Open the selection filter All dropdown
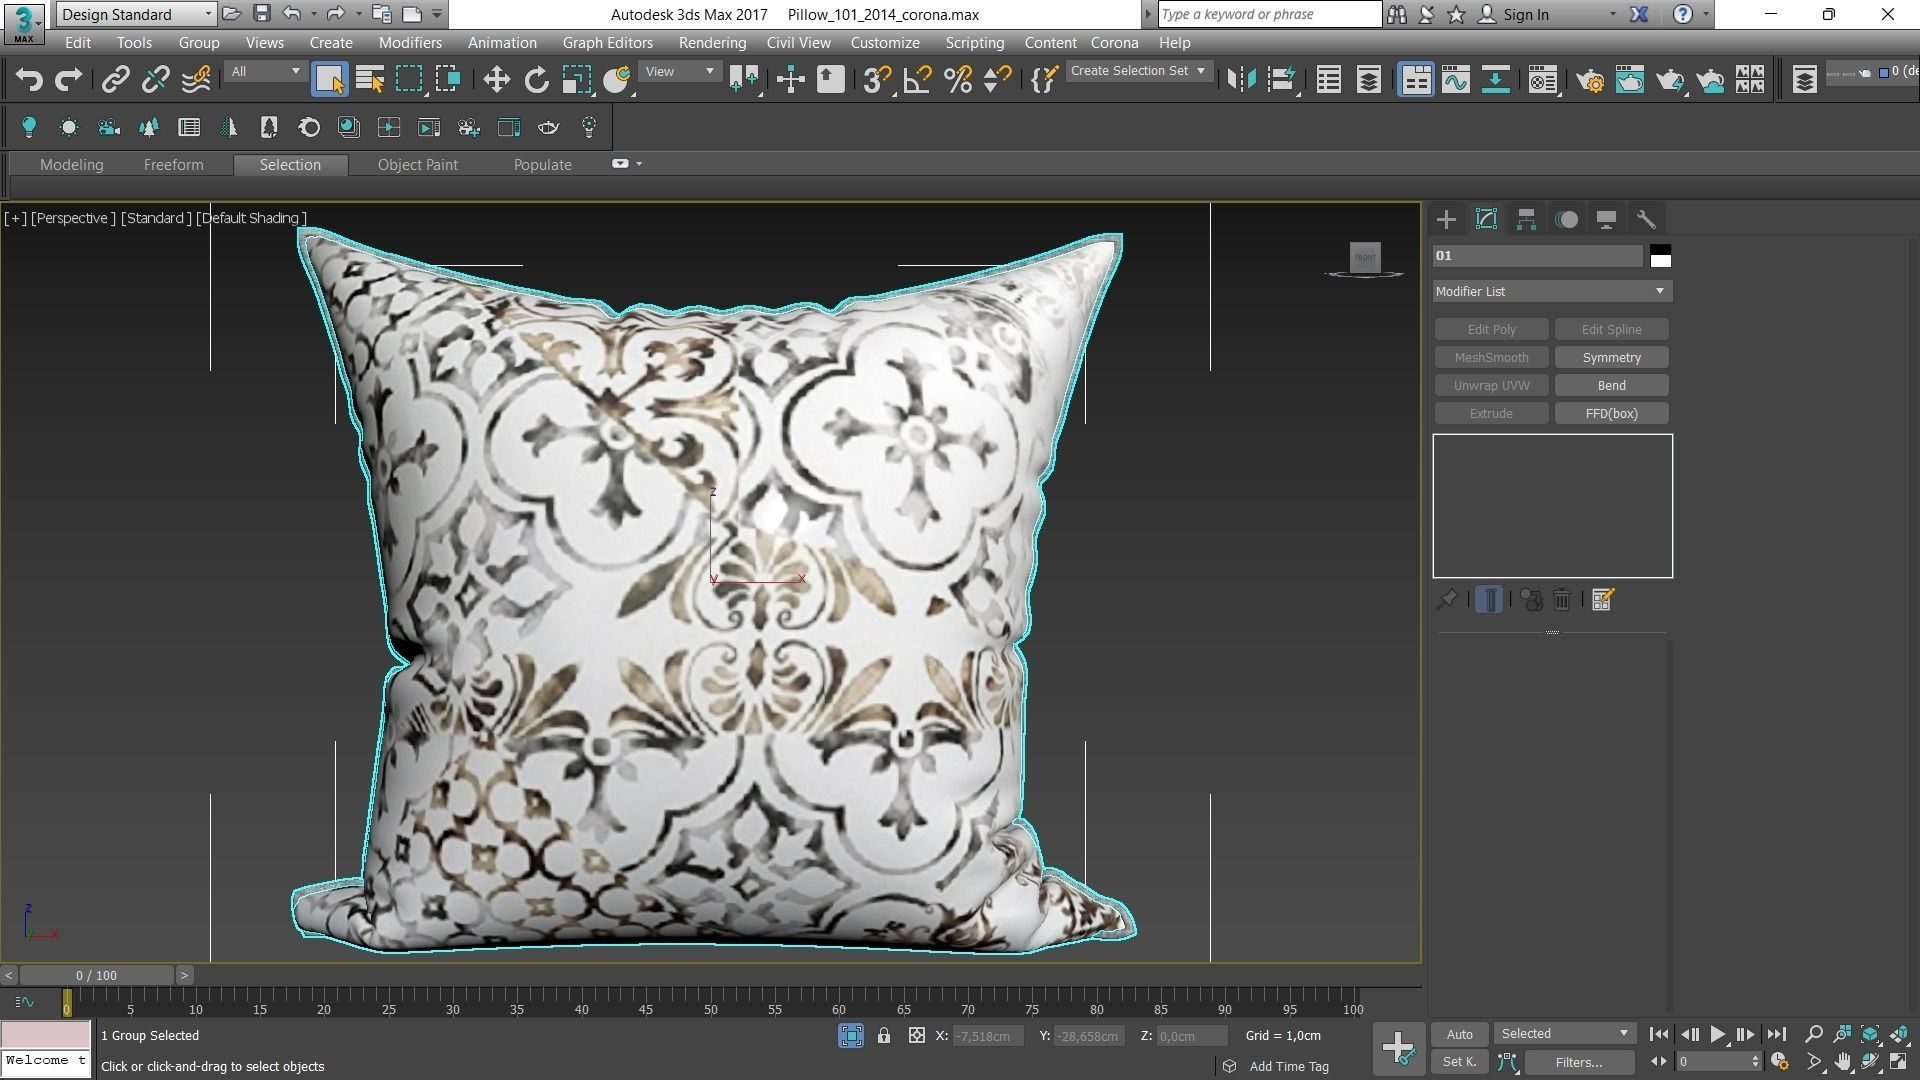This screenshot has width=1920, height=1080. (x=265, y=72)
